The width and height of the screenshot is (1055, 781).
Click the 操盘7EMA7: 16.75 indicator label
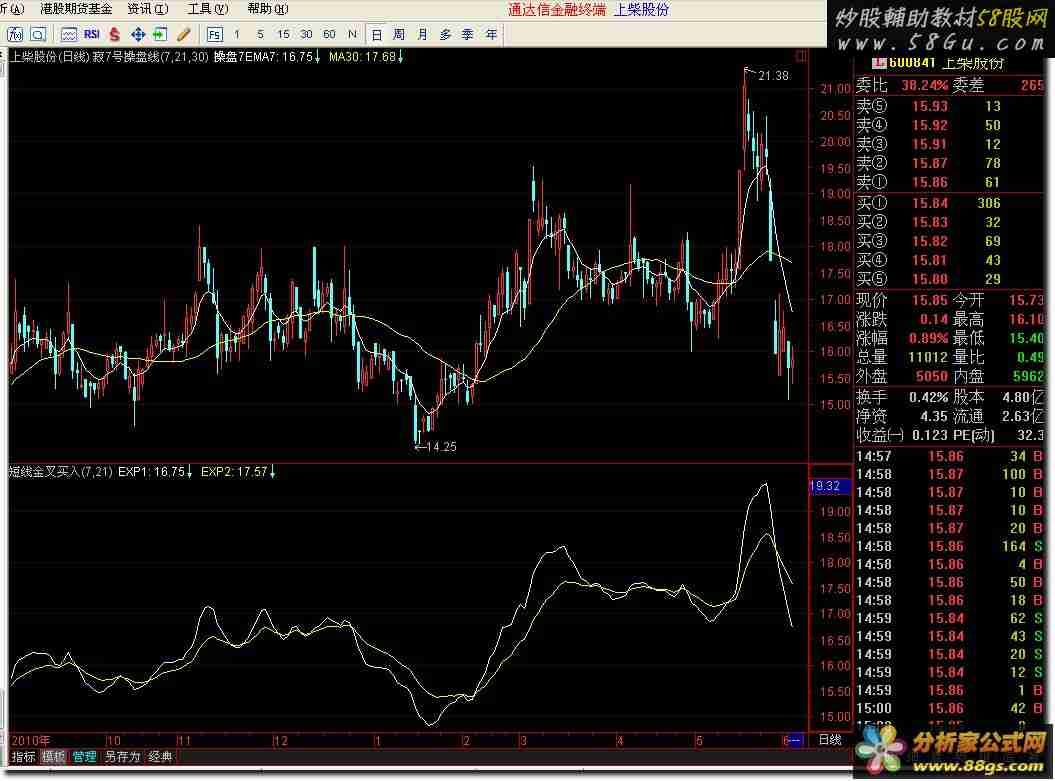coord(267,57)
